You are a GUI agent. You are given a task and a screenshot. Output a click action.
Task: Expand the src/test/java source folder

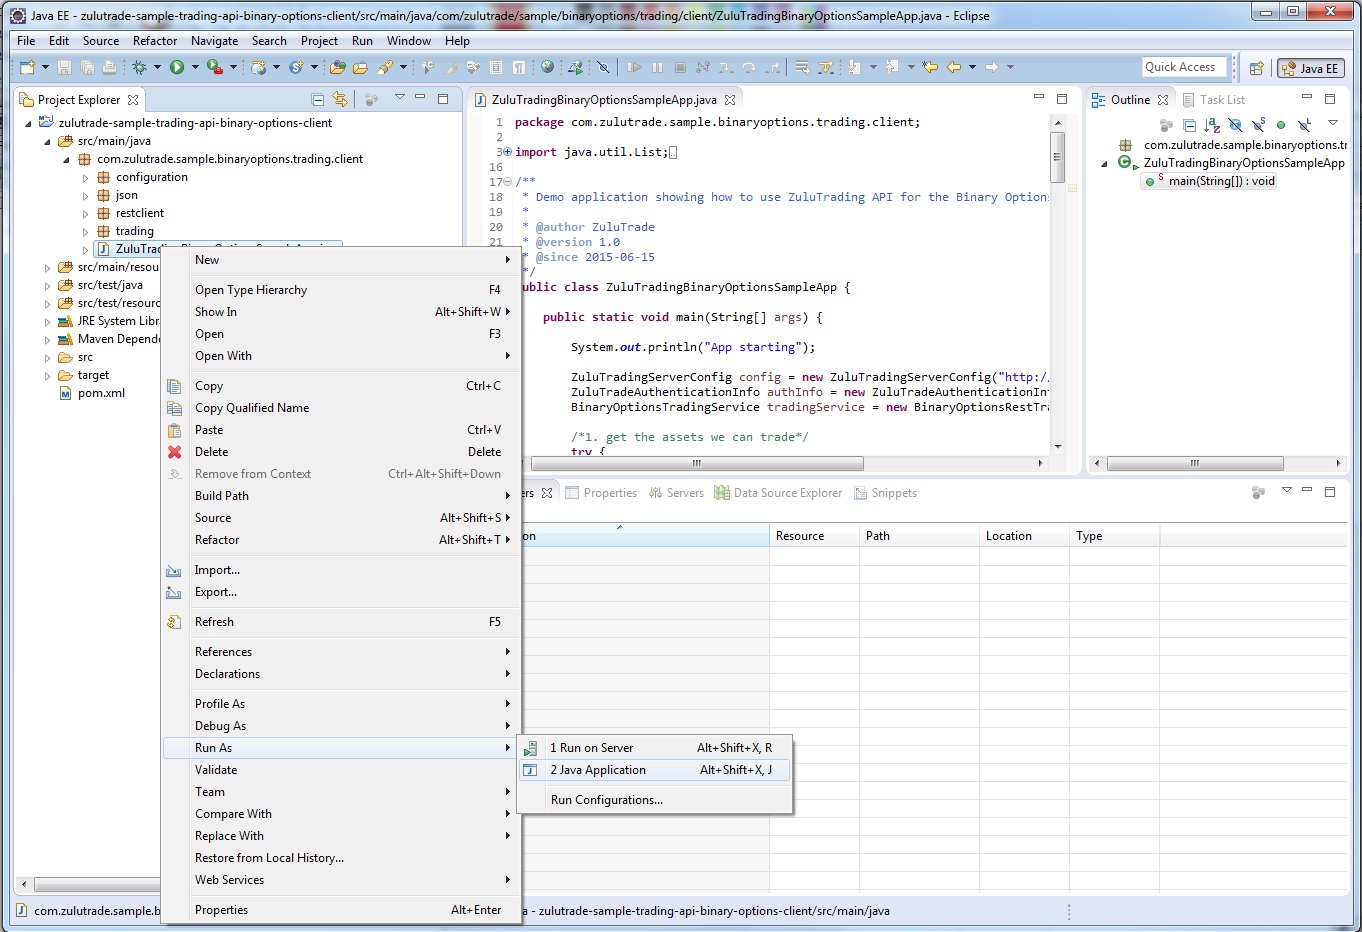pyautogui.click(x=47, y=285)
